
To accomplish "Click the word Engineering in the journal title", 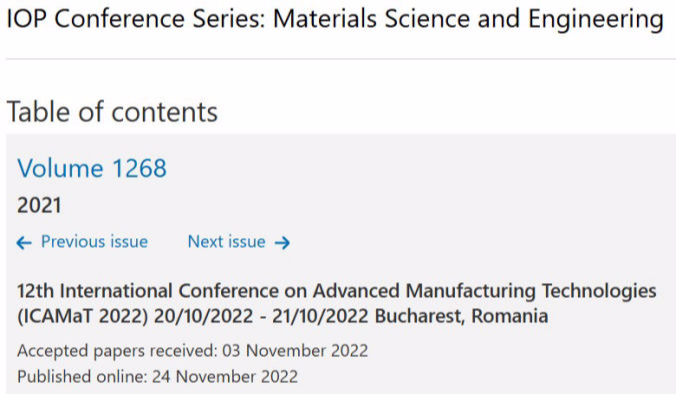I will [596, 20].
